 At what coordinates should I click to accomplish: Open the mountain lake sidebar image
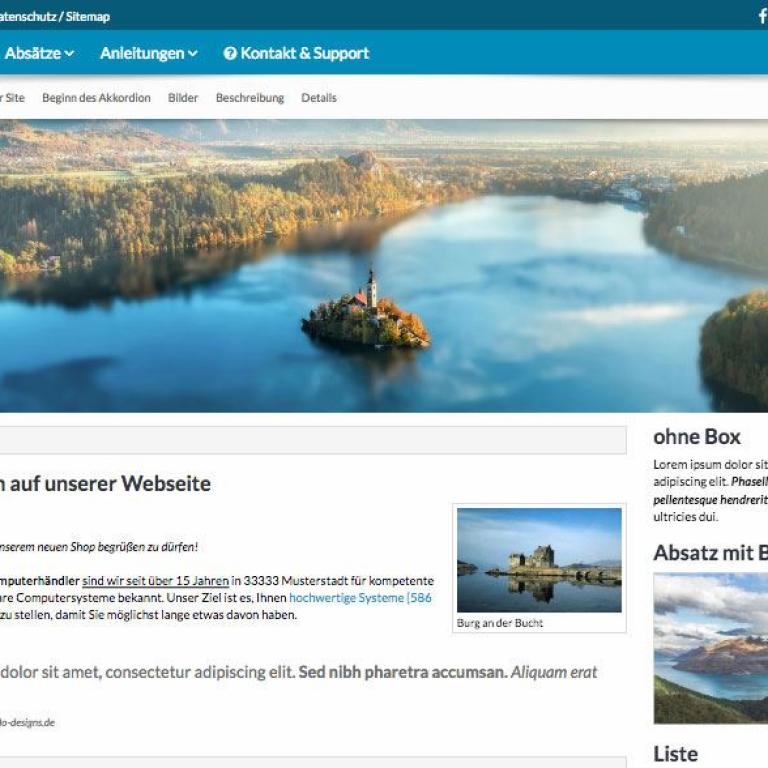(711, 648)
